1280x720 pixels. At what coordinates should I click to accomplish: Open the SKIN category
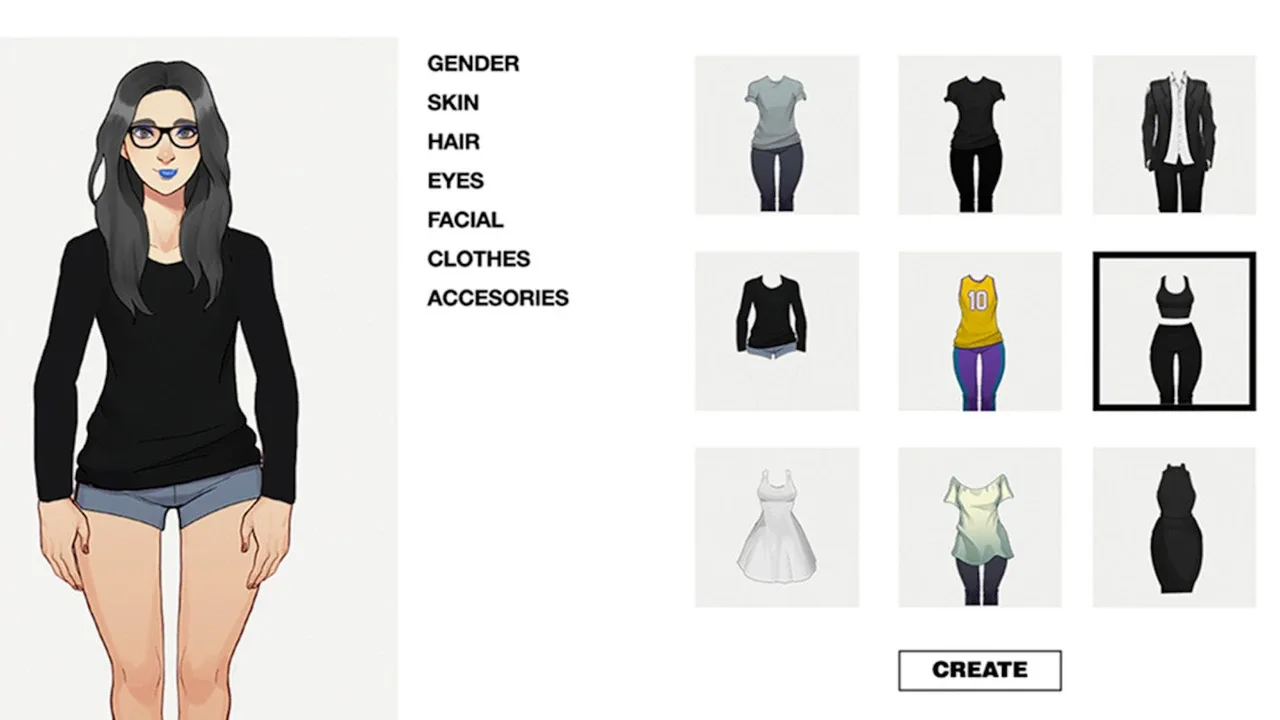click(453, 103)
